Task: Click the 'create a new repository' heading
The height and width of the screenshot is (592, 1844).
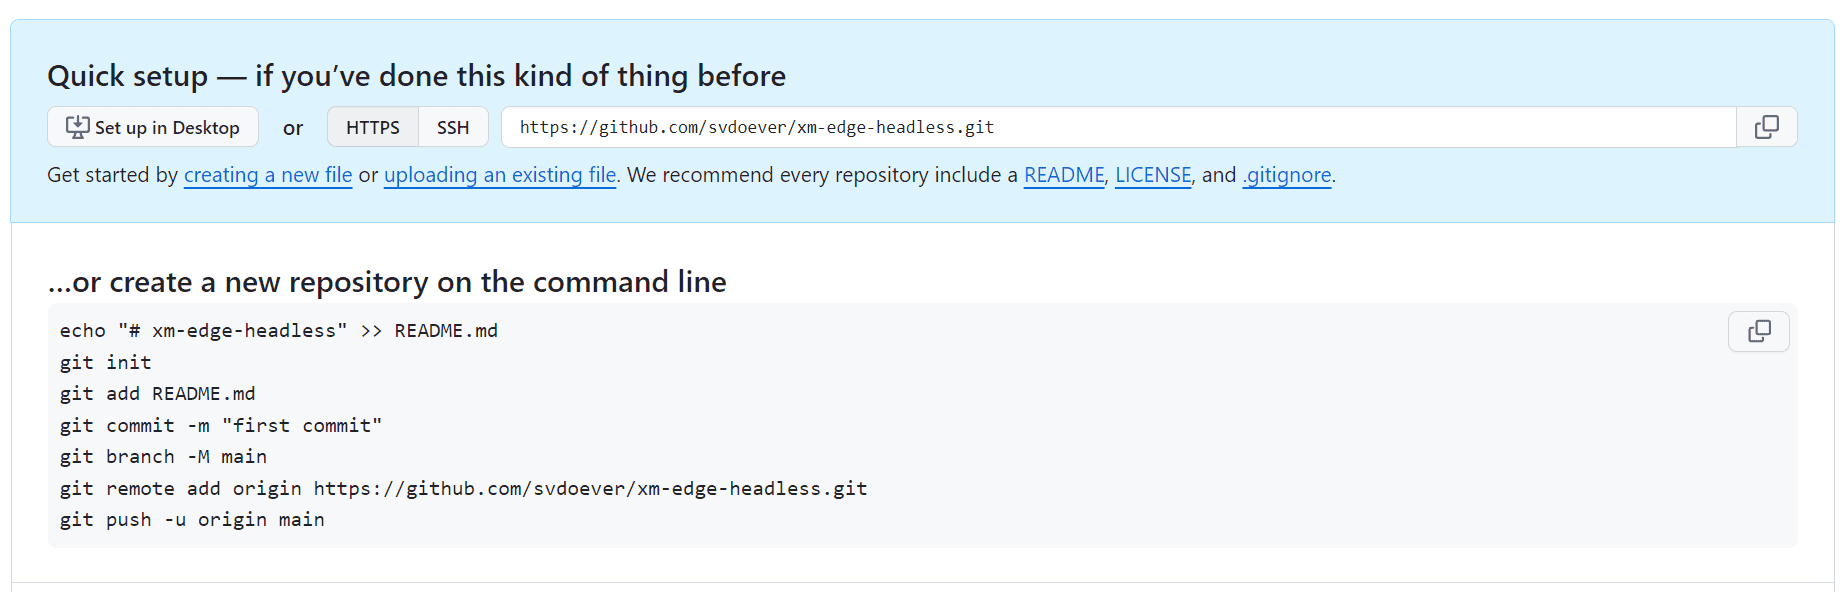Action: [387, 282]
